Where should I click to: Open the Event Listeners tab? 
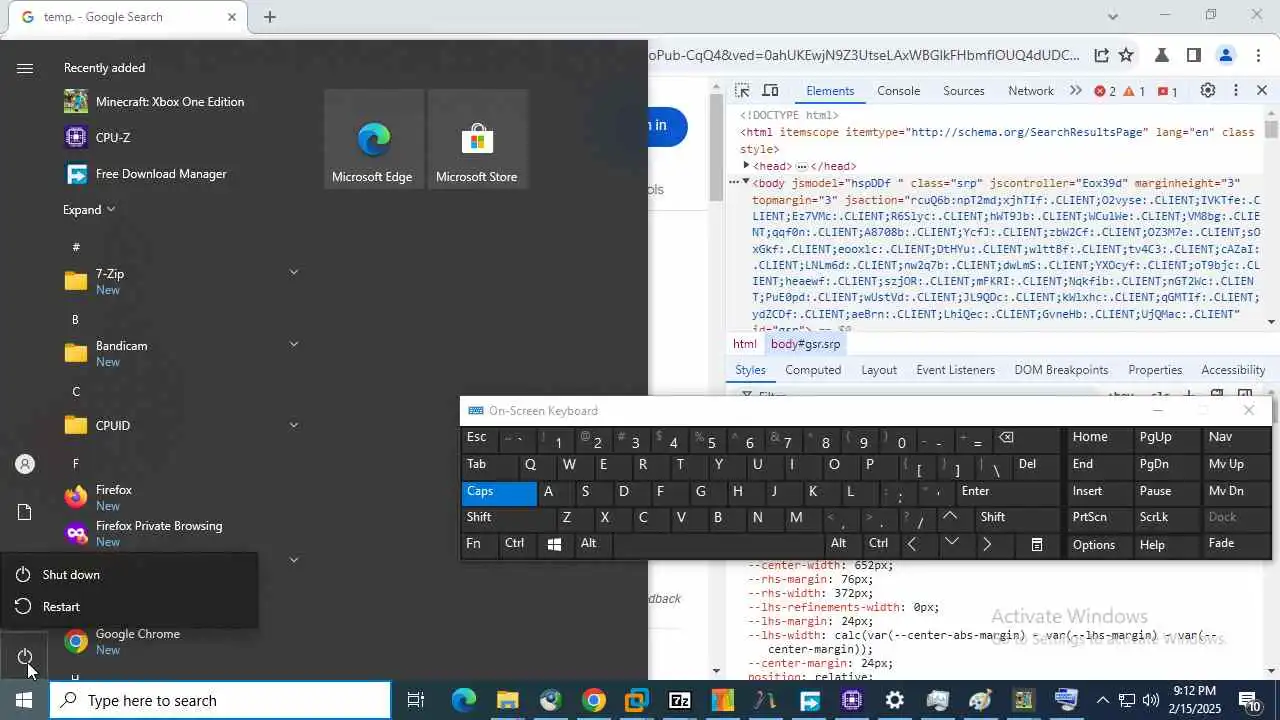pyautogui.click(x=956, y=370)
